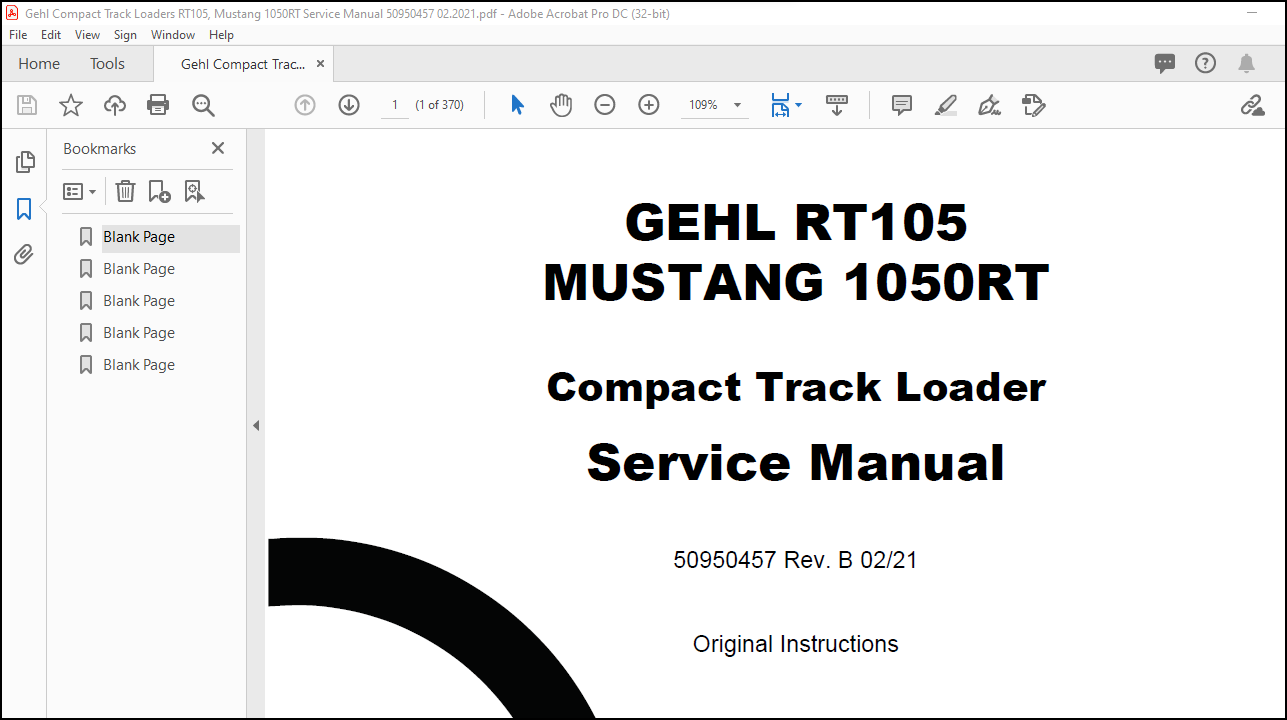Zoom in with the plus icon

(649, 105)
